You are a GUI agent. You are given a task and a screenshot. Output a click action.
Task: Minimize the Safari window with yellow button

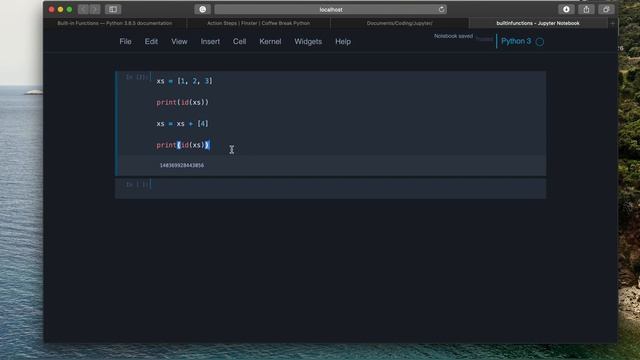pos(60,9)
